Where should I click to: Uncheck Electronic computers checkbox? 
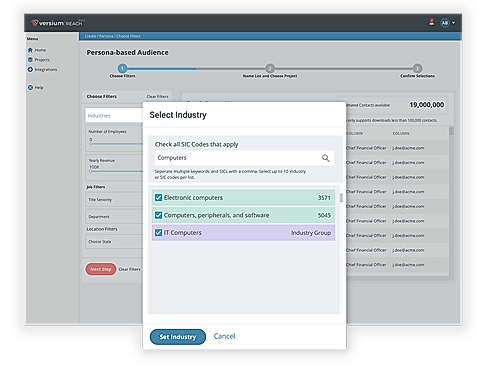click(158, 198)
